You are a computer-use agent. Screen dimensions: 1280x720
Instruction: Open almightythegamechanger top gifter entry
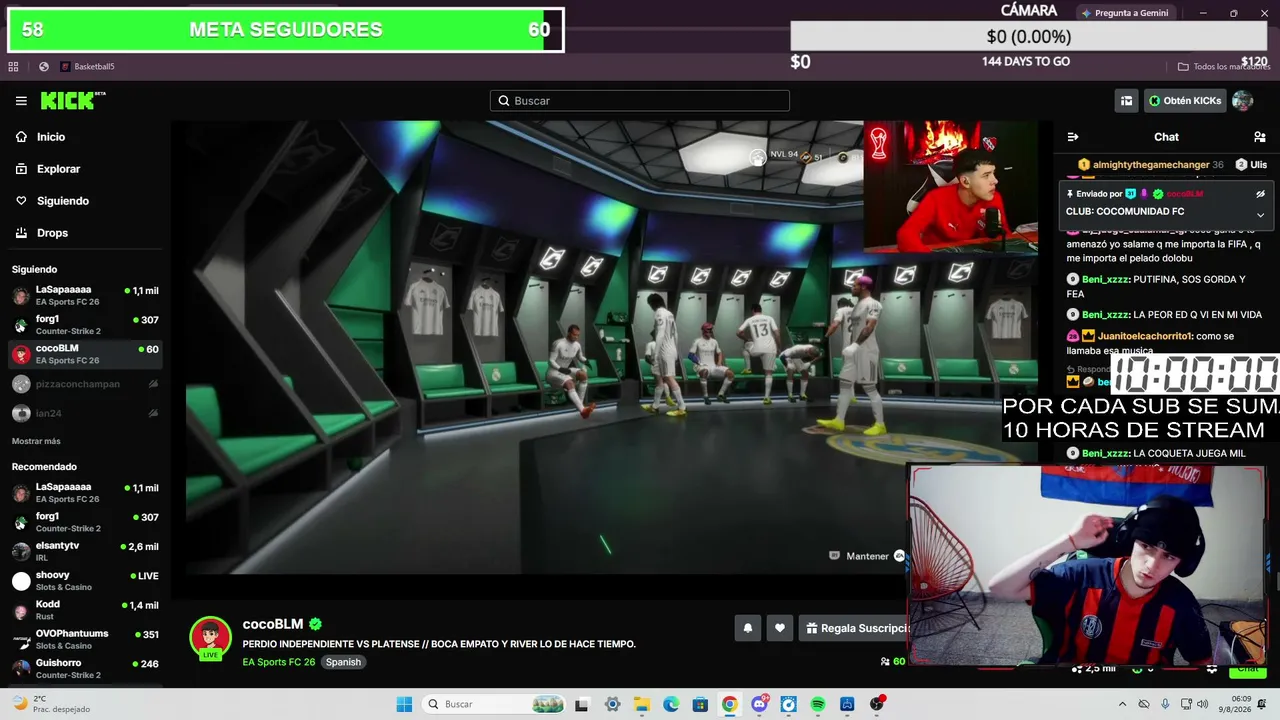[1150, 164]
